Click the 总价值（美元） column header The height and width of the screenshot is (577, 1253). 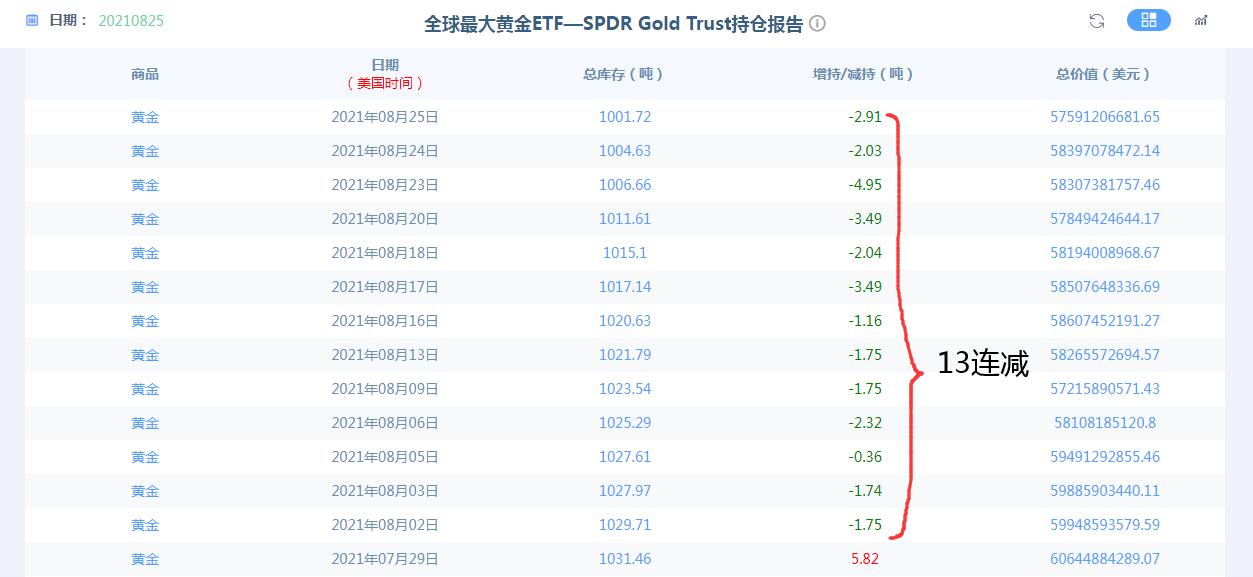1105,74
